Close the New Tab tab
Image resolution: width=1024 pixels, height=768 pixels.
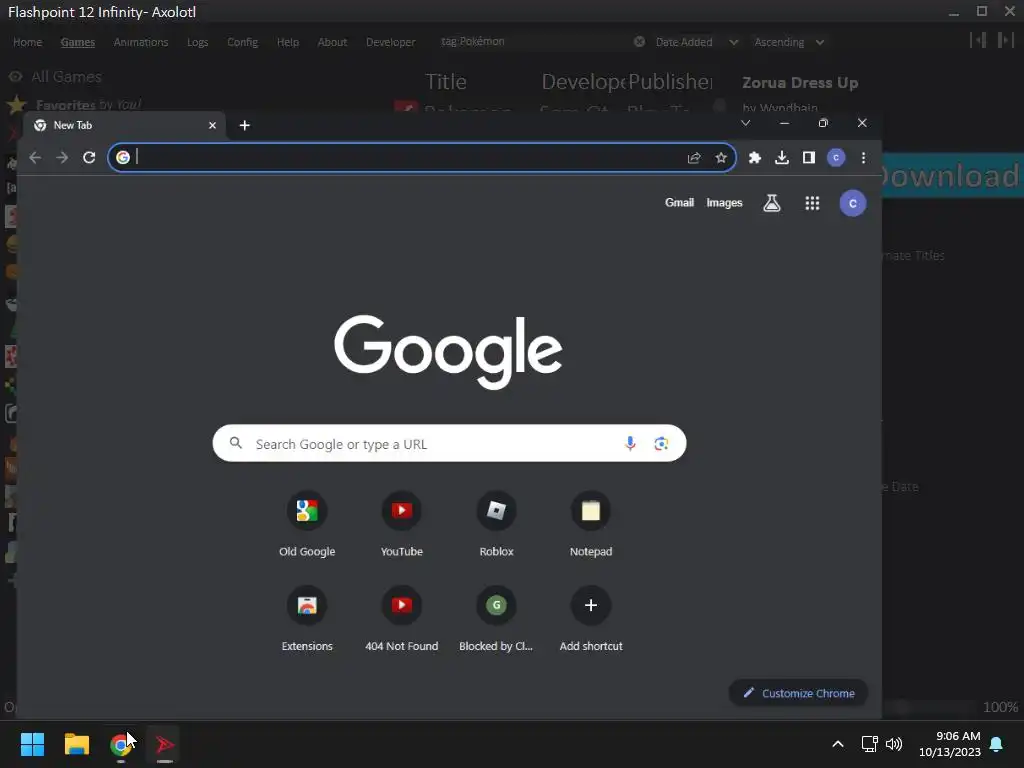coord(212,125)
